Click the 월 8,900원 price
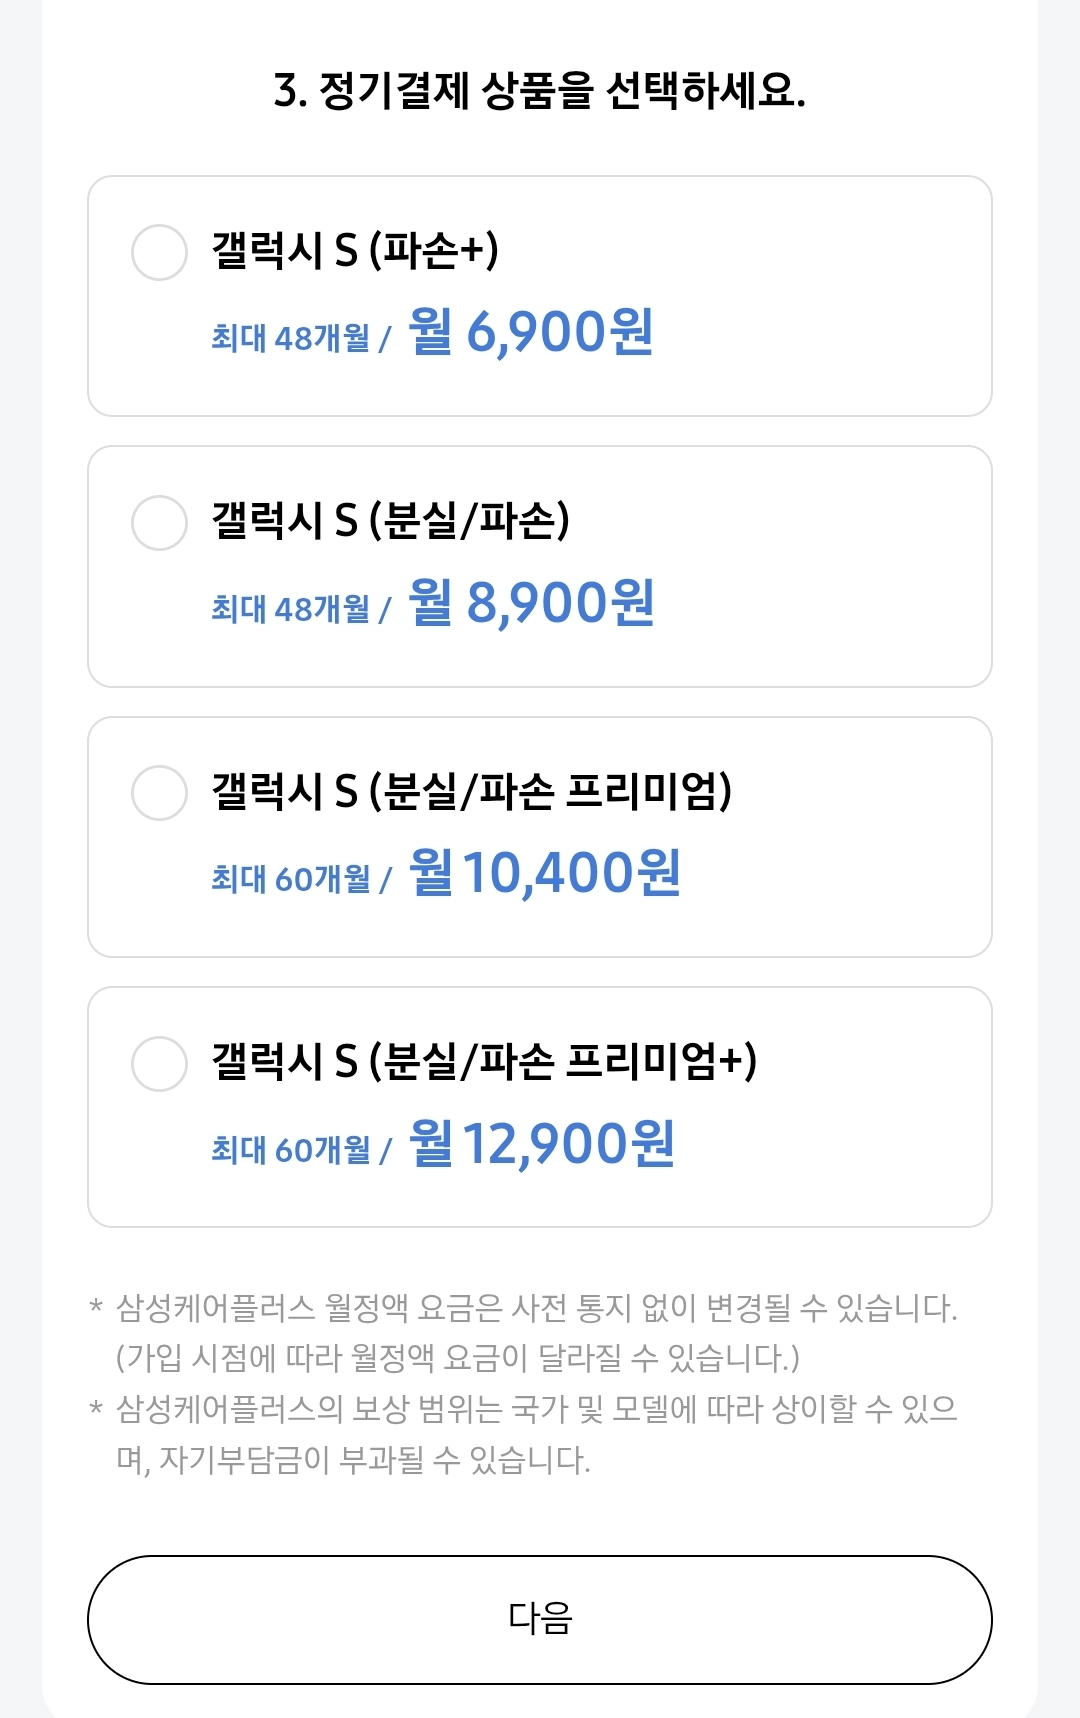Screen dimensions: 1080x1718 (531, 603)
